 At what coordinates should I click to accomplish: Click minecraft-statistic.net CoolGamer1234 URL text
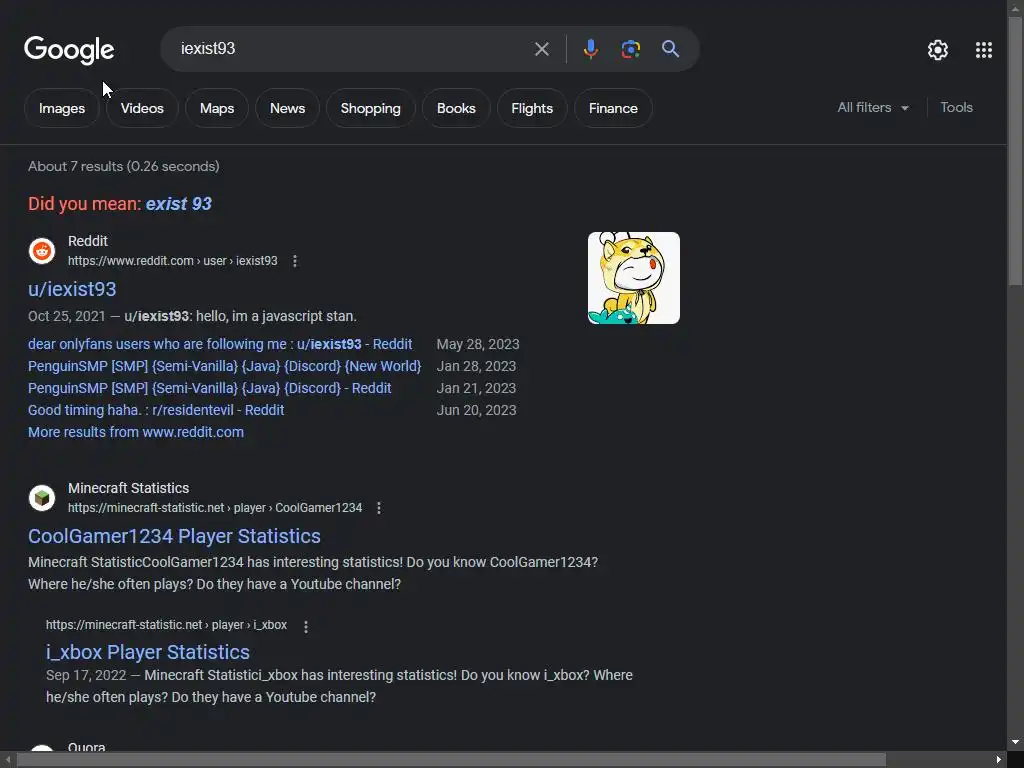click(x=215, y=508)
